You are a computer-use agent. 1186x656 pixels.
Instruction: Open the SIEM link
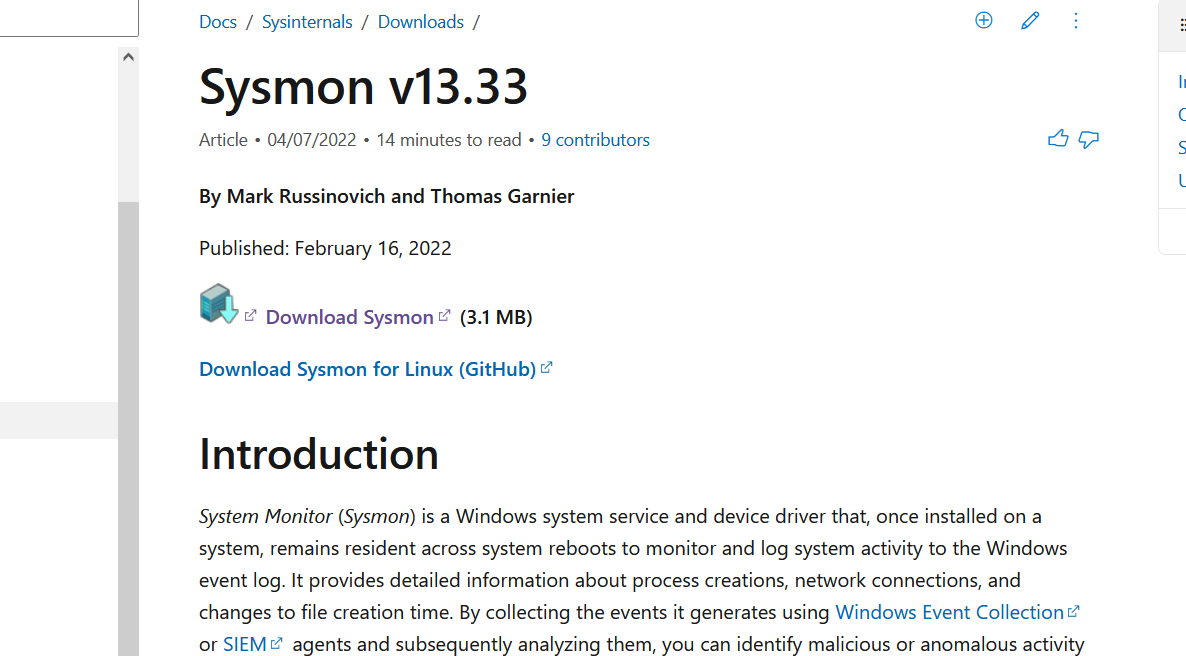[245, 644]
